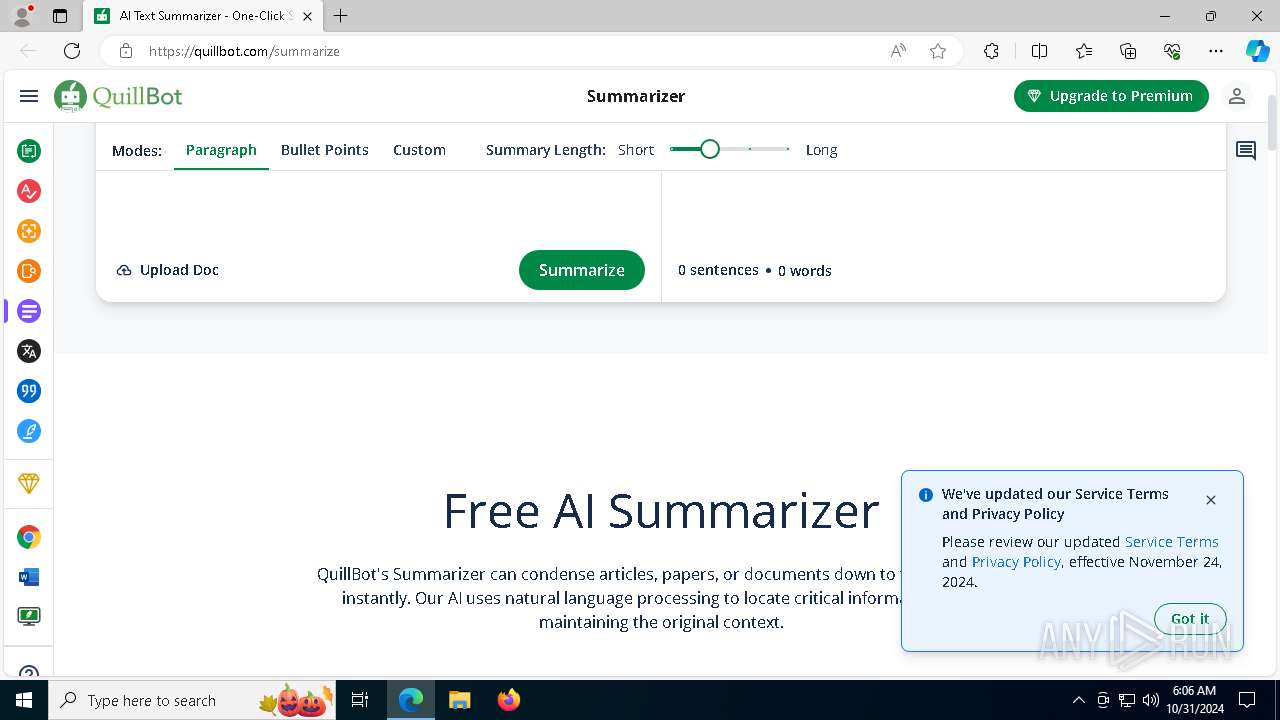Click the Summary Length slider handle

tap(710, 149)
